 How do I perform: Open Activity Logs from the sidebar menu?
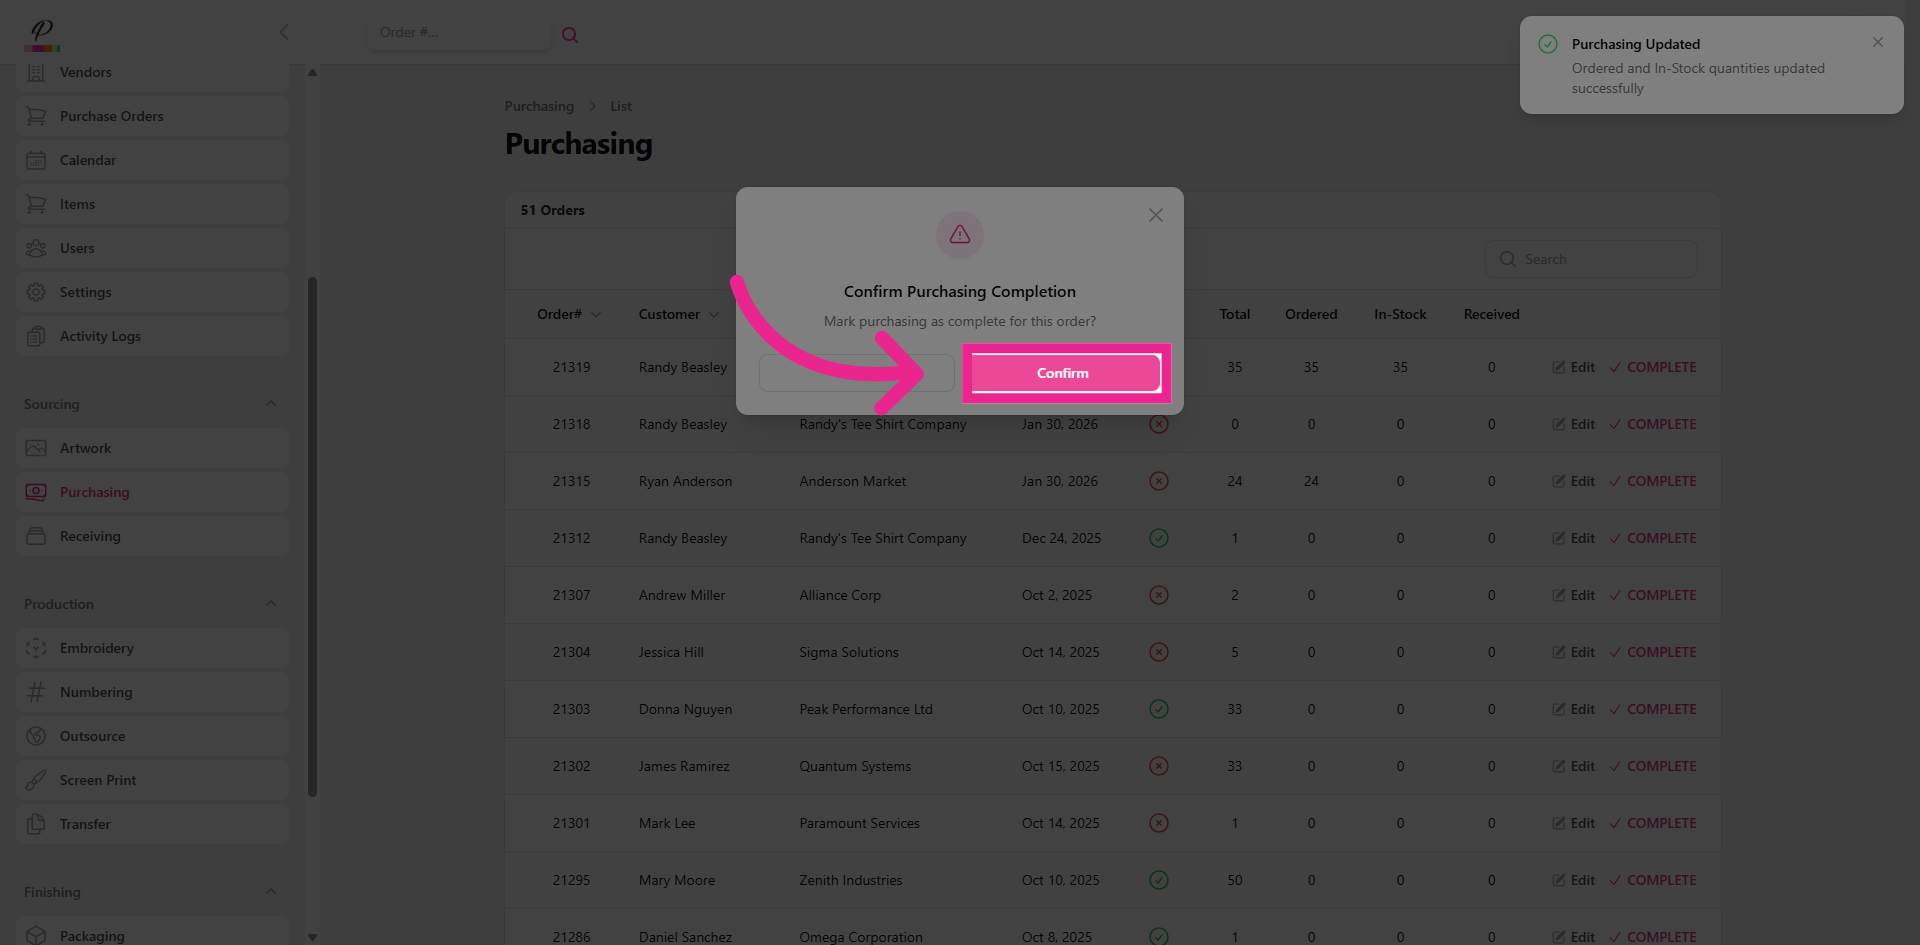[99, 336]
